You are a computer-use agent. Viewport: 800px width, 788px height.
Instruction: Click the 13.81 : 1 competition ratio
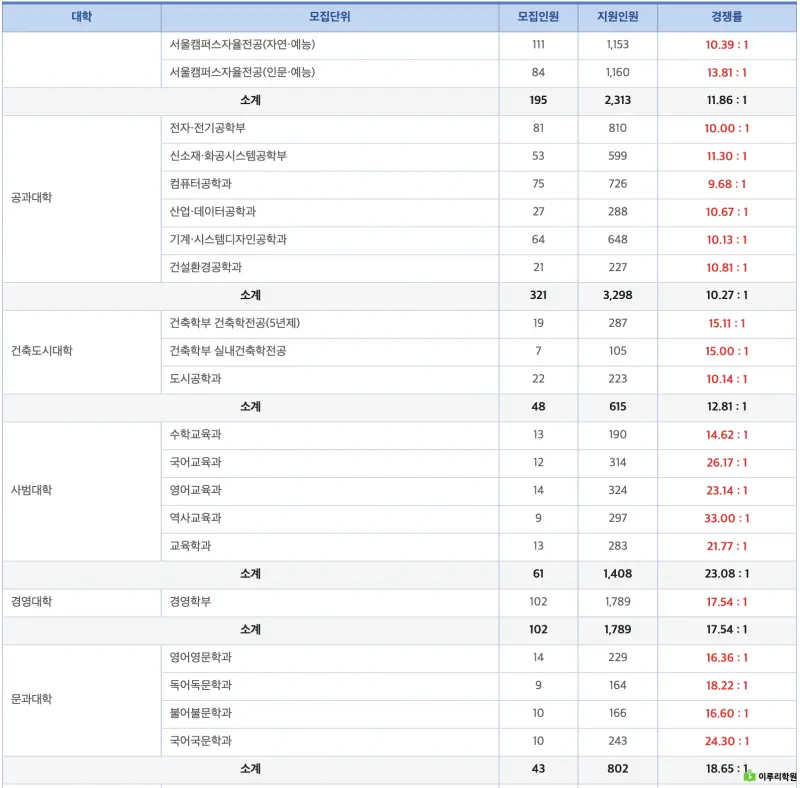point(727,73)
